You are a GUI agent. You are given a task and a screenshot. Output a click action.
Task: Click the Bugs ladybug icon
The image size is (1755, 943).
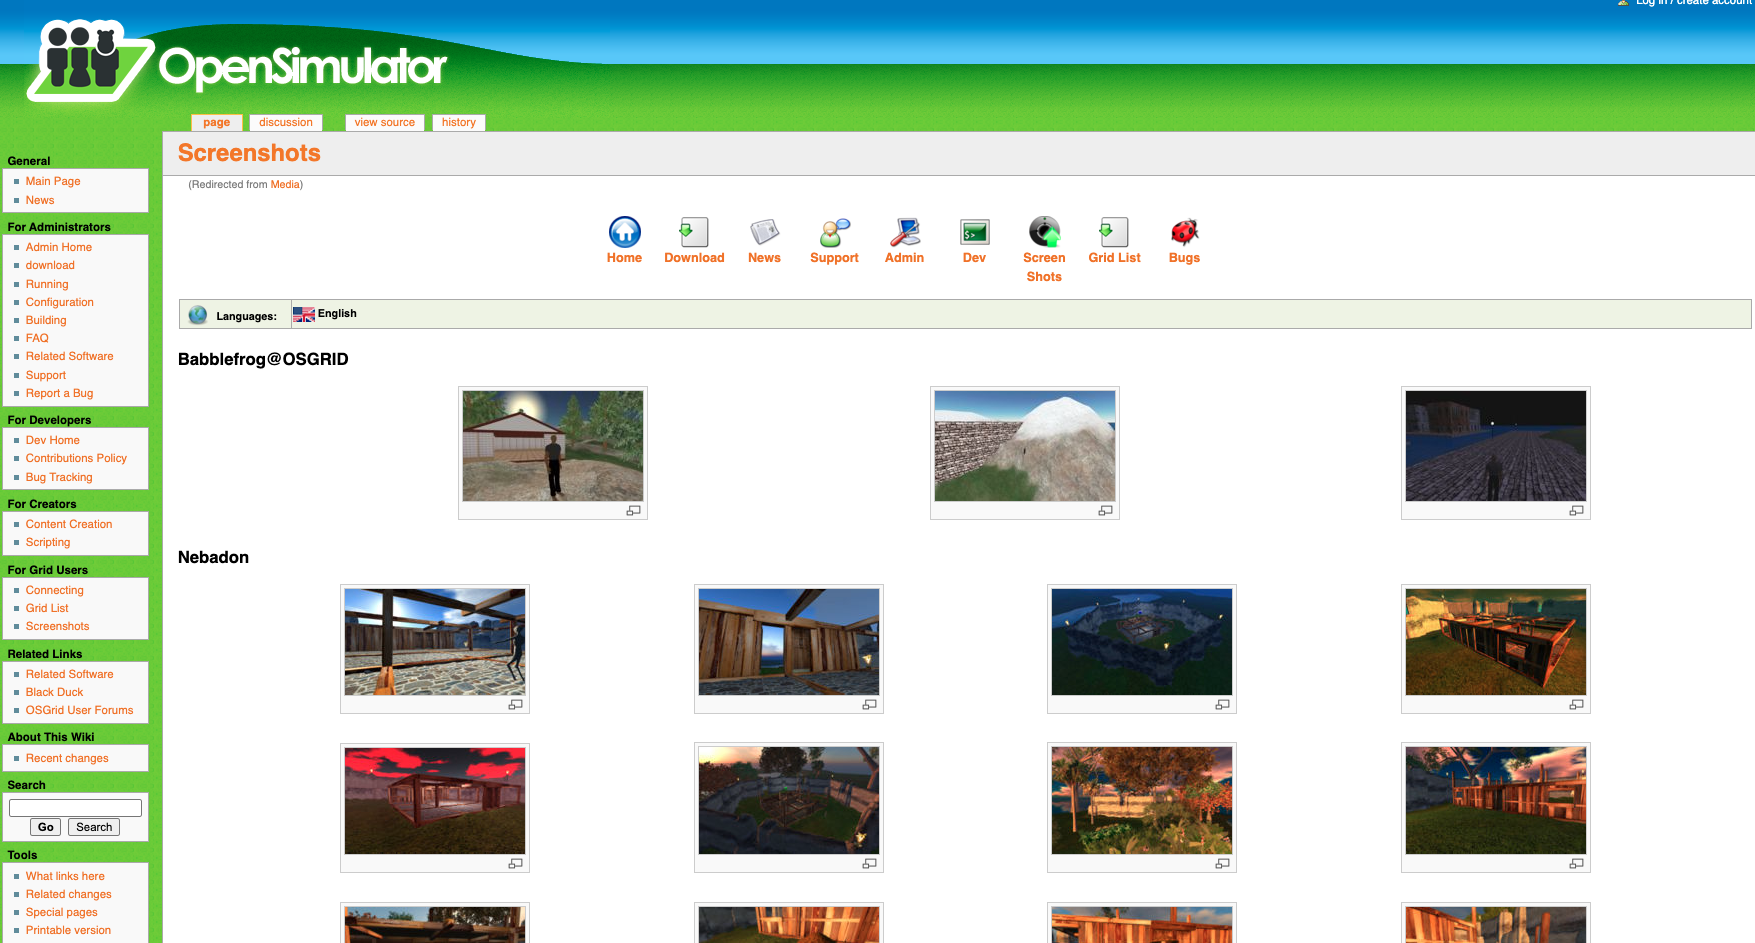click(1184, 232)
